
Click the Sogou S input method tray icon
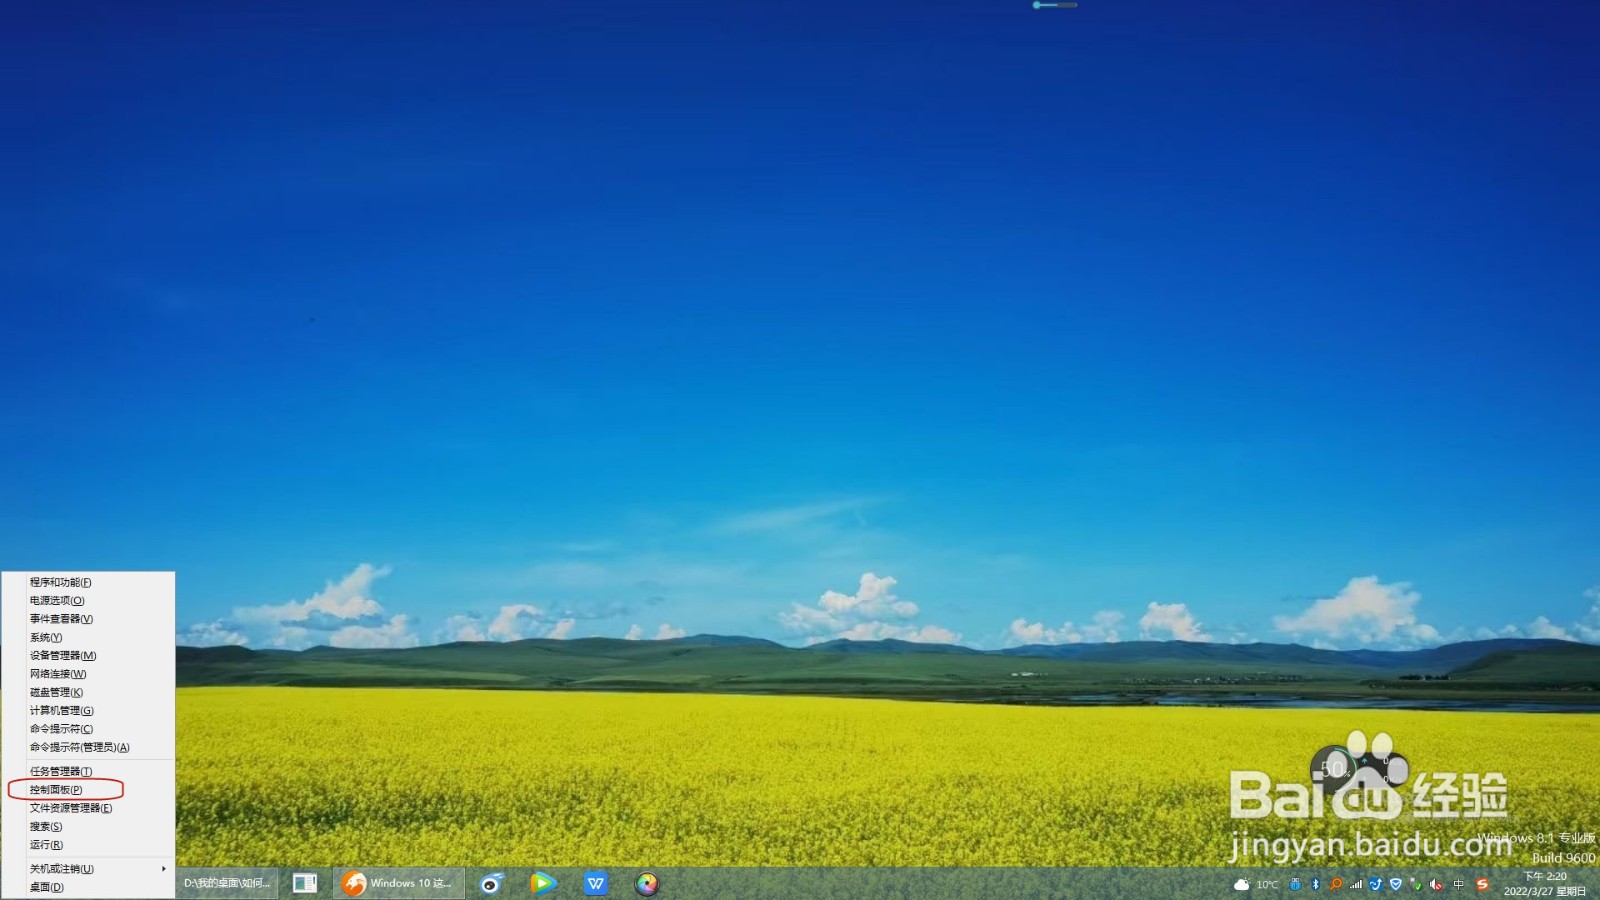[1483, 884]
